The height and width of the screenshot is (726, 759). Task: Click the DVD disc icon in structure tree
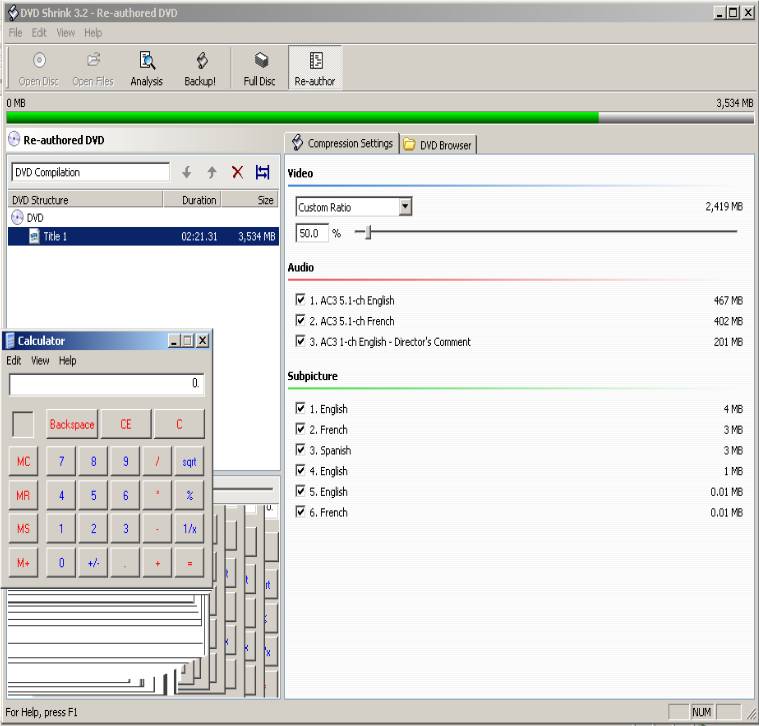(x=17, y=217)
